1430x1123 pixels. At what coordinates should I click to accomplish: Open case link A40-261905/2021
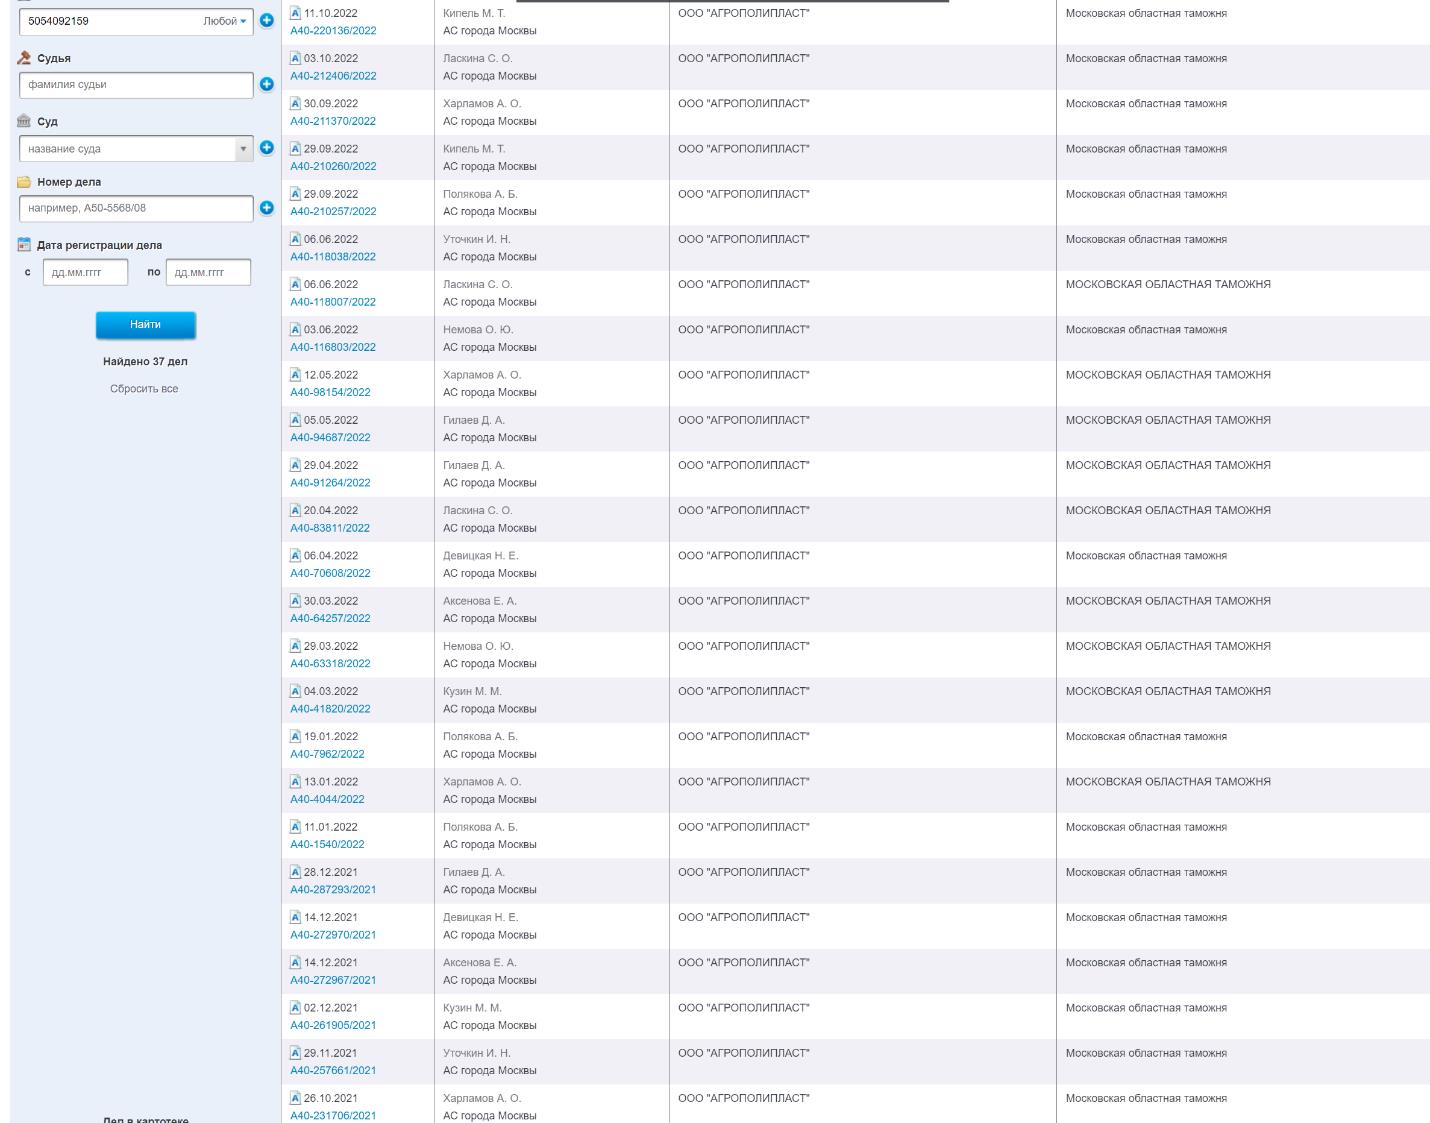[x=333, y=1025]
